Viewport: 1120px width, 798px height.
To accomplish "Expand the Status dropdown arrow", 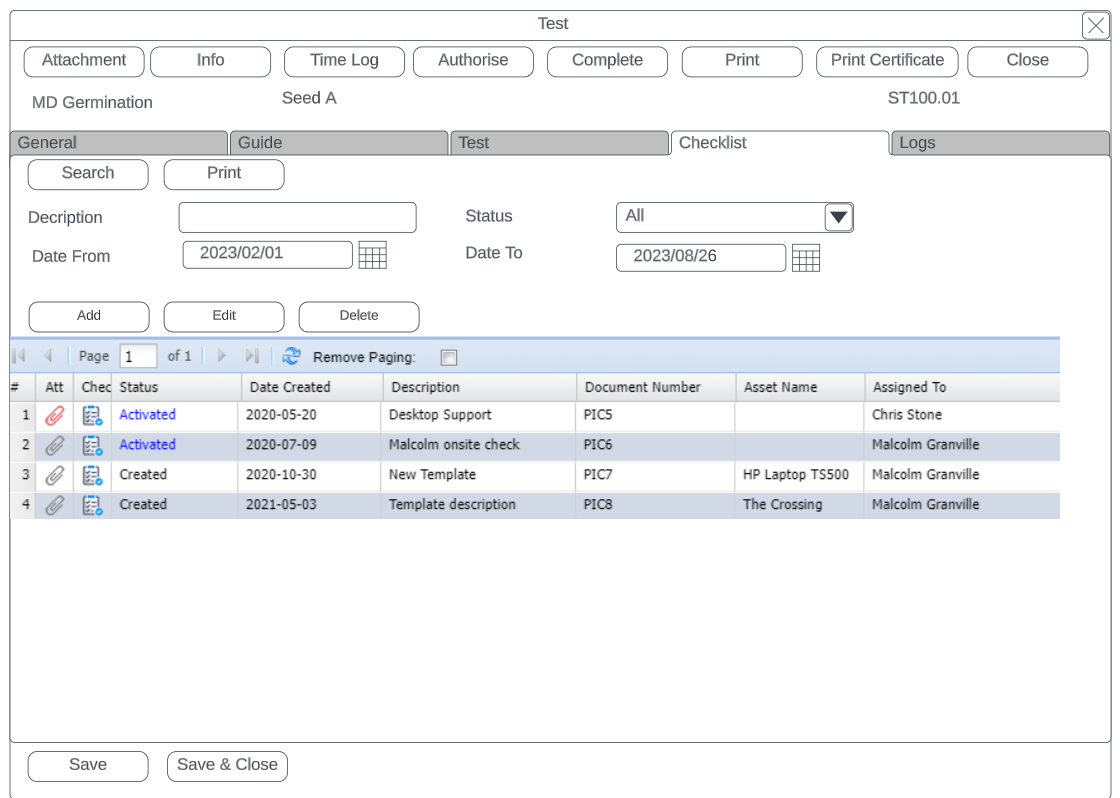I will pos(838,217).
